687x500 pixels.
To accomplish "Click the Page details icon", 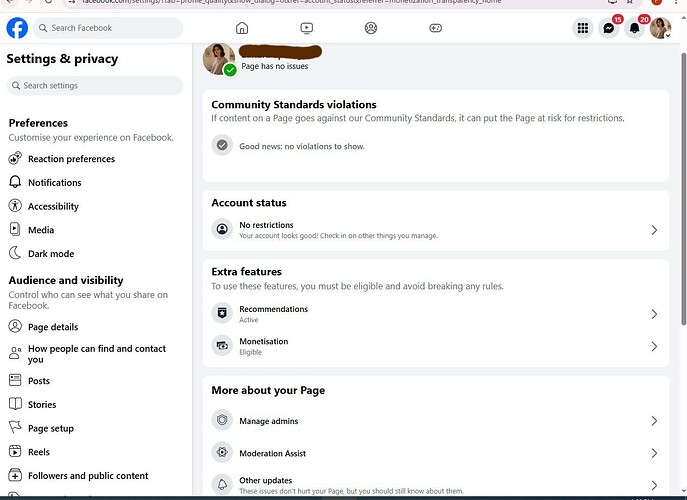I will (x=15, y=326).
